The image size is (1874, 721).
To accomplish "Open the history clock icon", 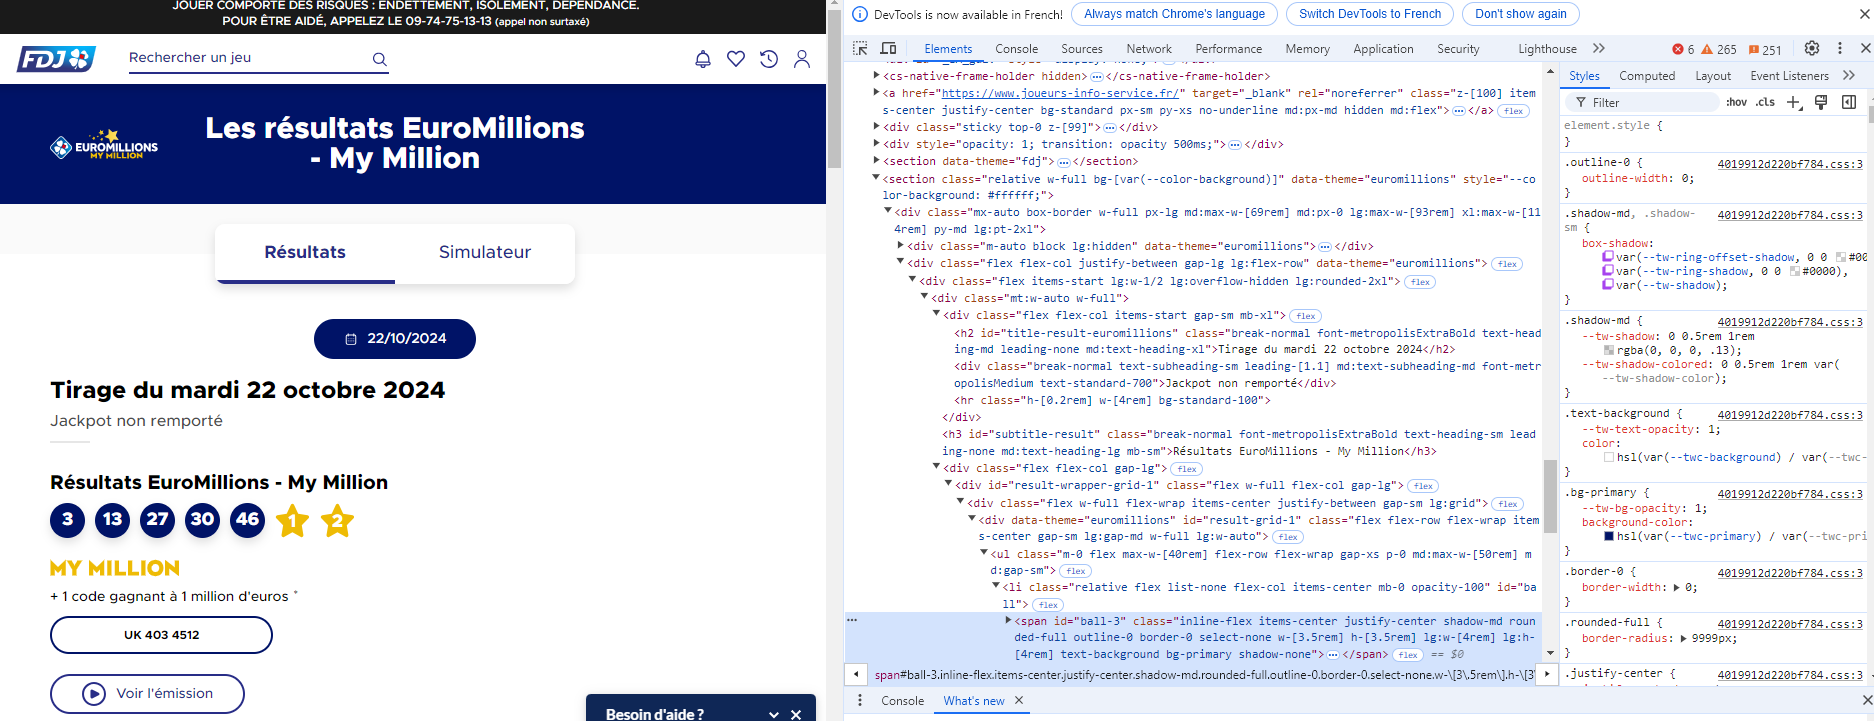I will pos(768,59).
